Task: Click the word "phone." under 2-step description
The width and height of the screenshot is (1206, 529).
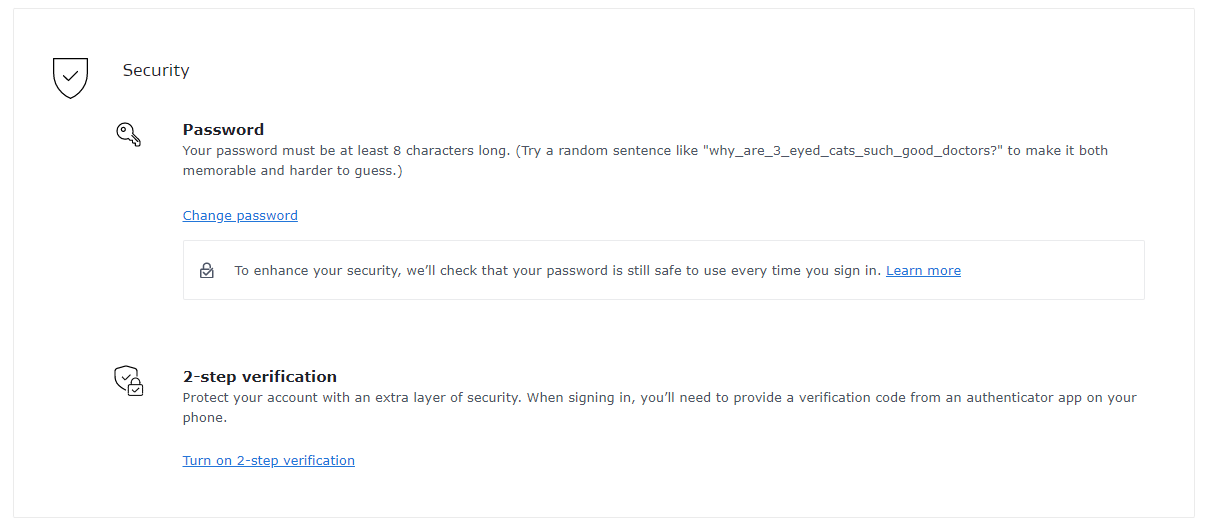Action: pos(205,418)
